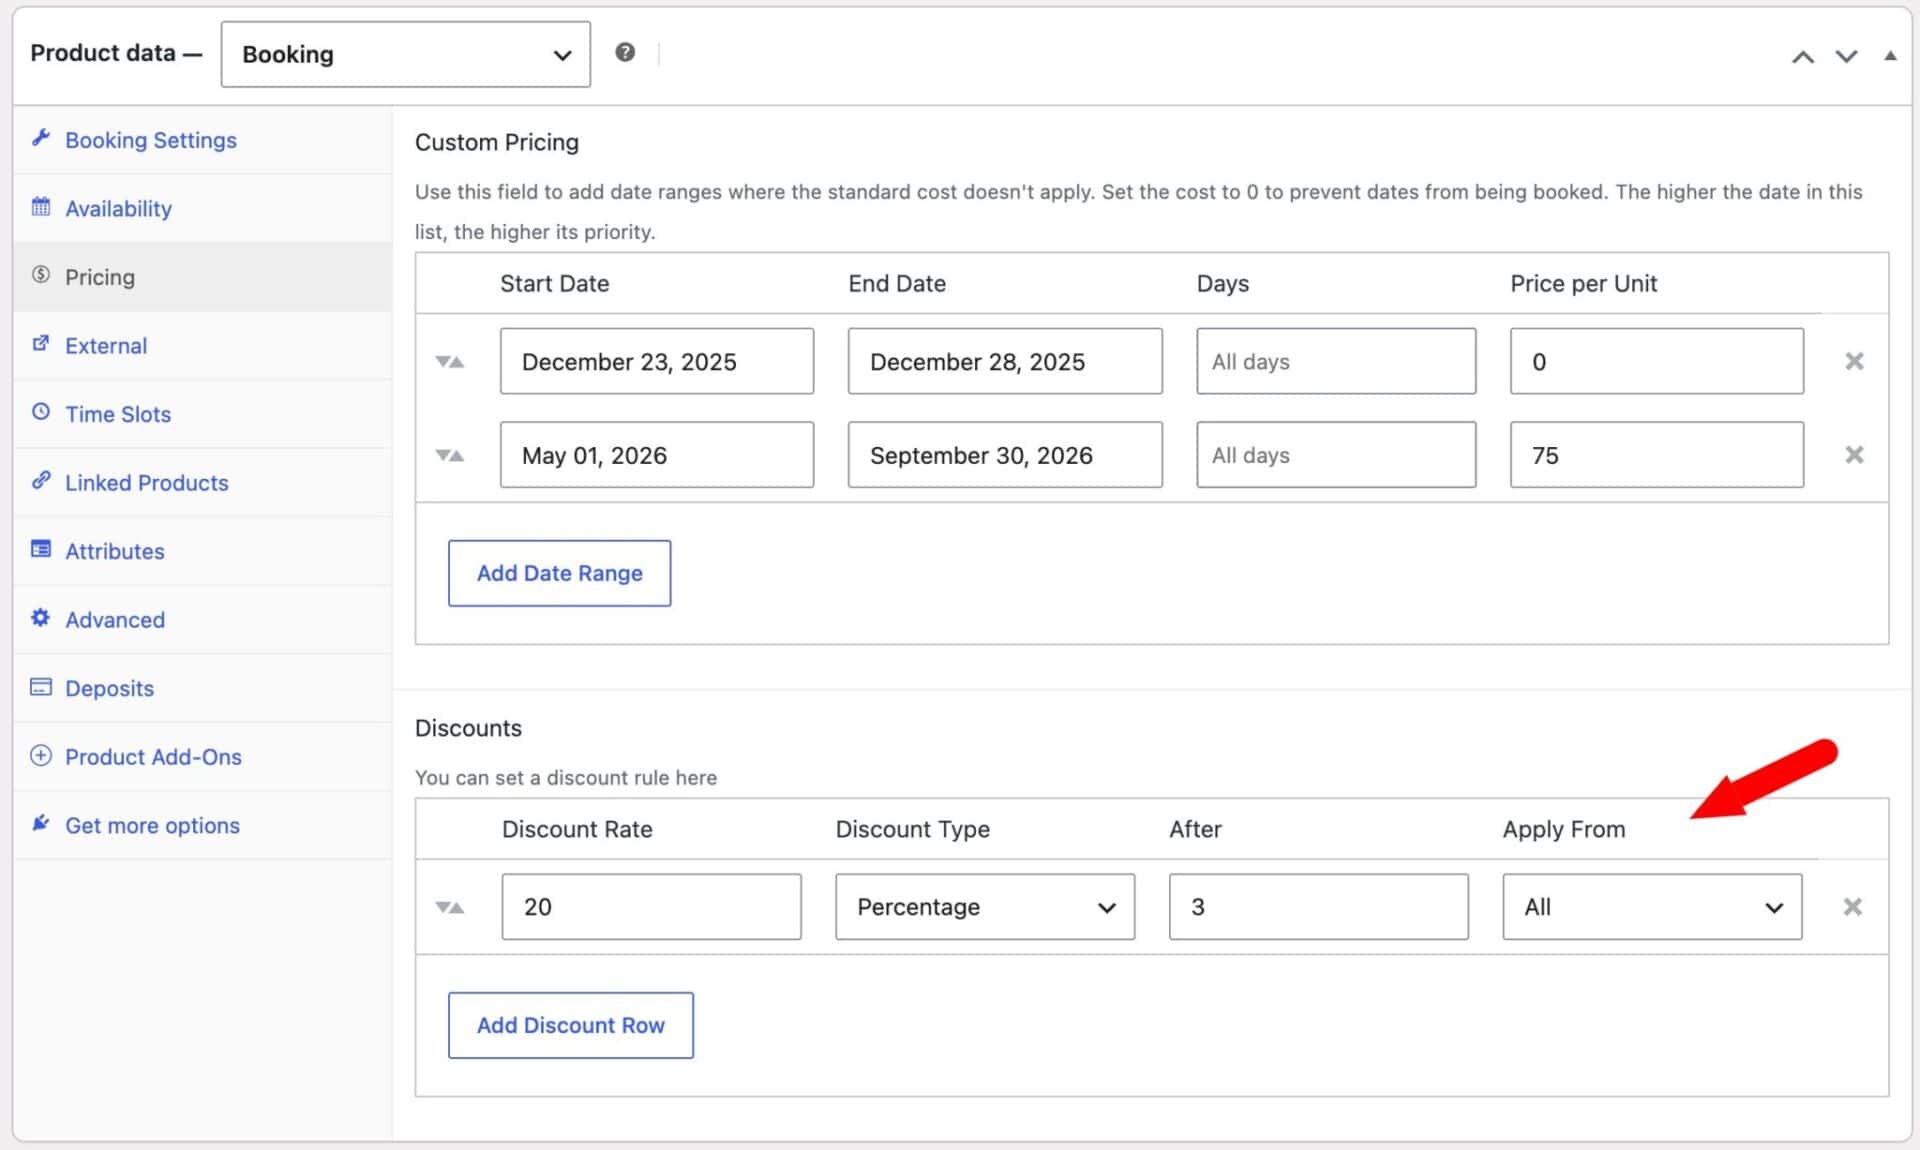The height and width of the screenshot is (1150, 1920).
Task: Click the Deposits card icon
Action: point(41,687)
